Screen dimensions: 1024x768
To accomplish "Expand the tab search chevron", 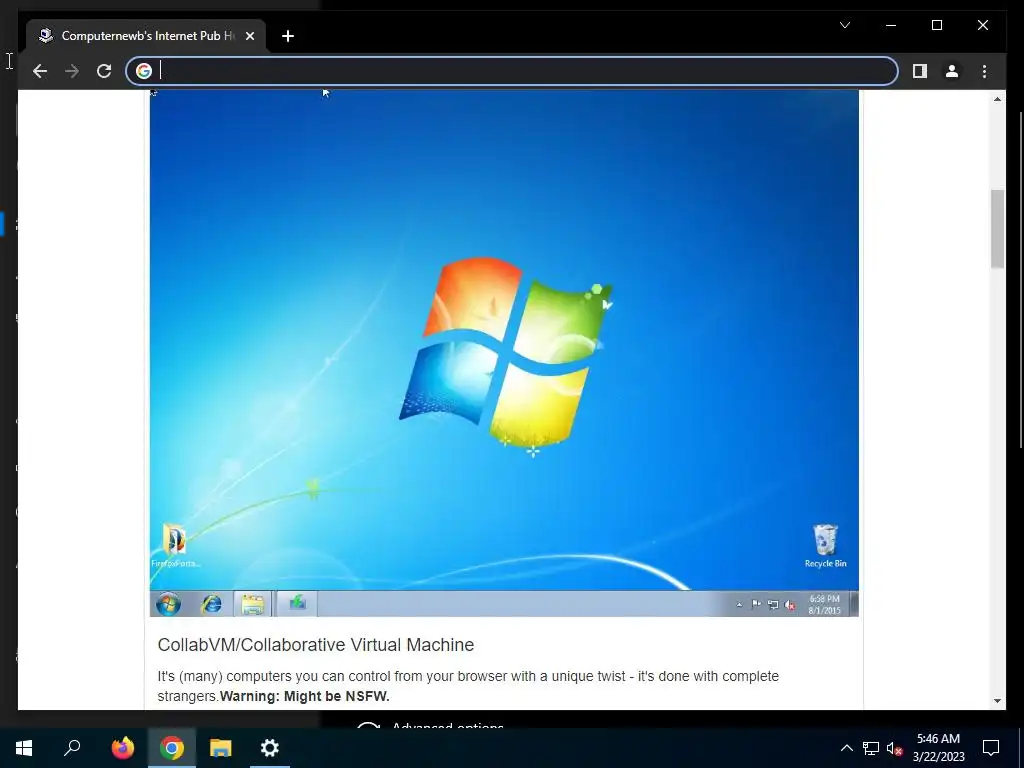I will click(845, 25).
